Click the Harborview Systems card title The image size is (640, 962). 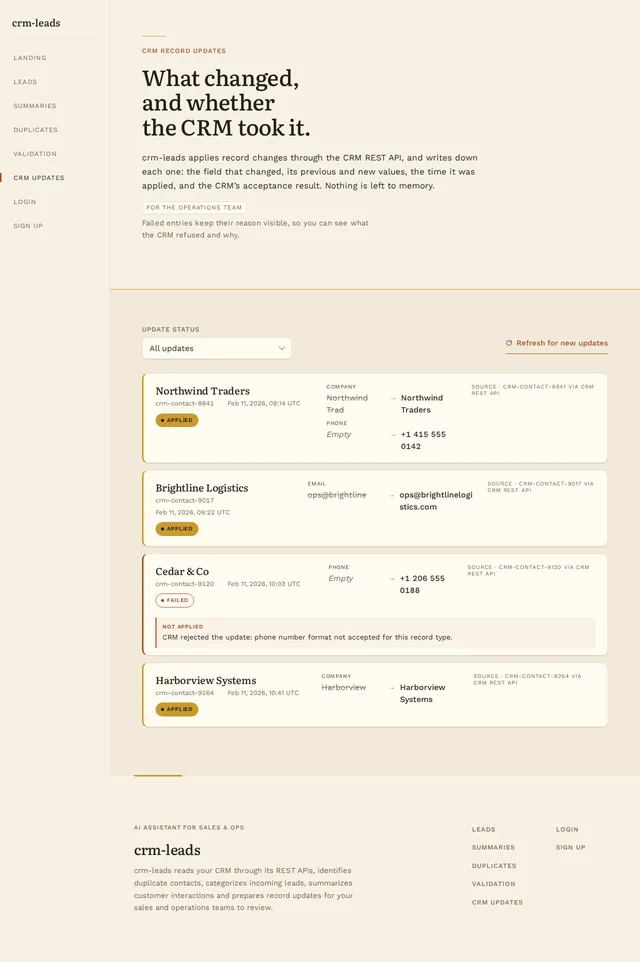click(x=206, y=680)
